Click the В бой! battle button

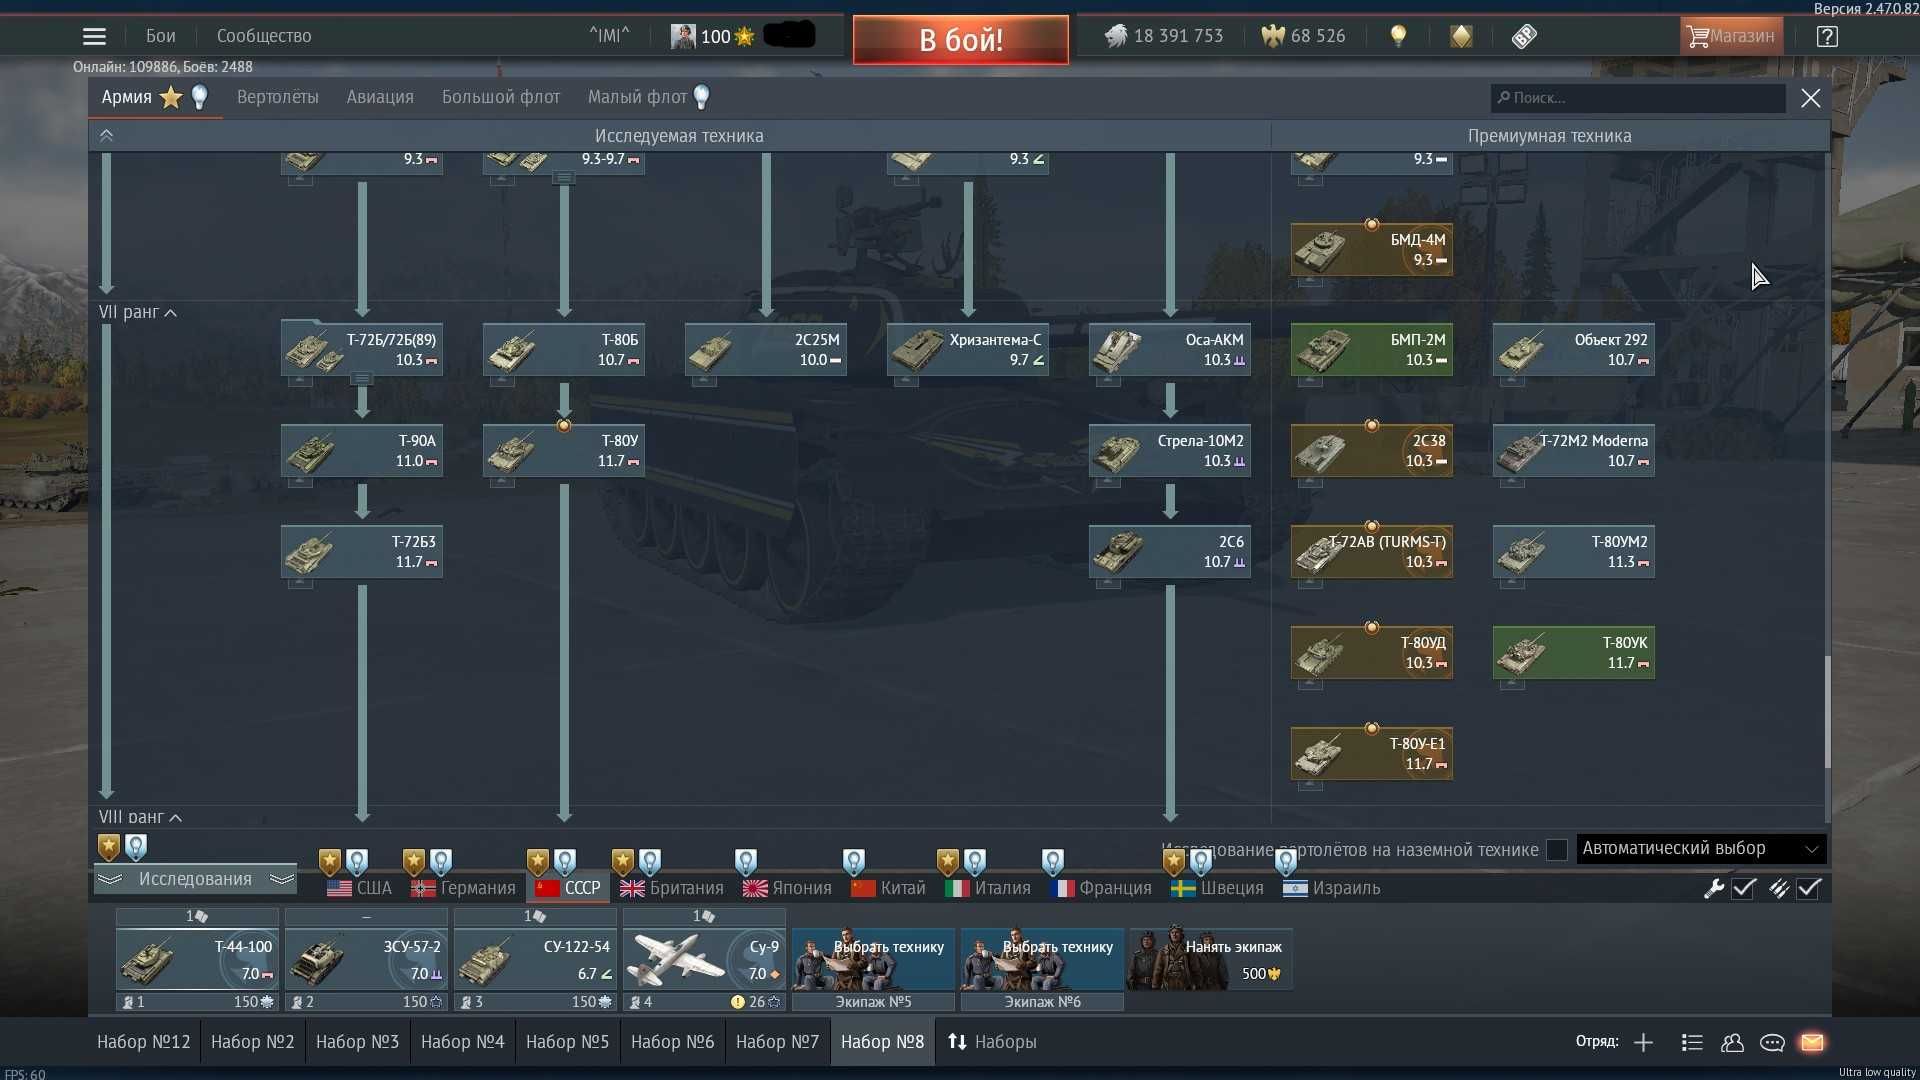click(961, 40)
